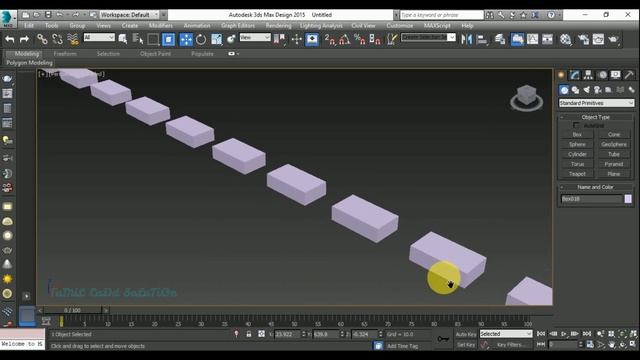Open the Modifiers menu
The height and width of the screenshot is (360, 640).
tap(161, 25)
